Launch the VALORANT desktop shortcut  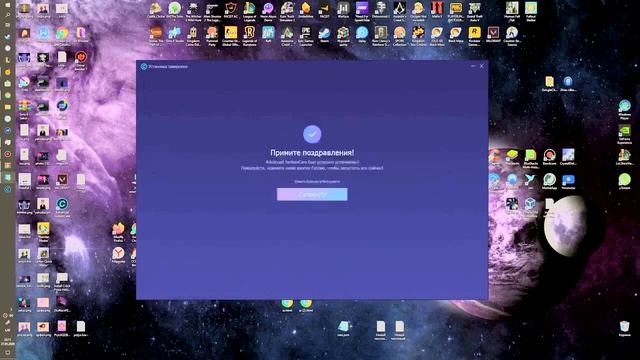[493, 35]
